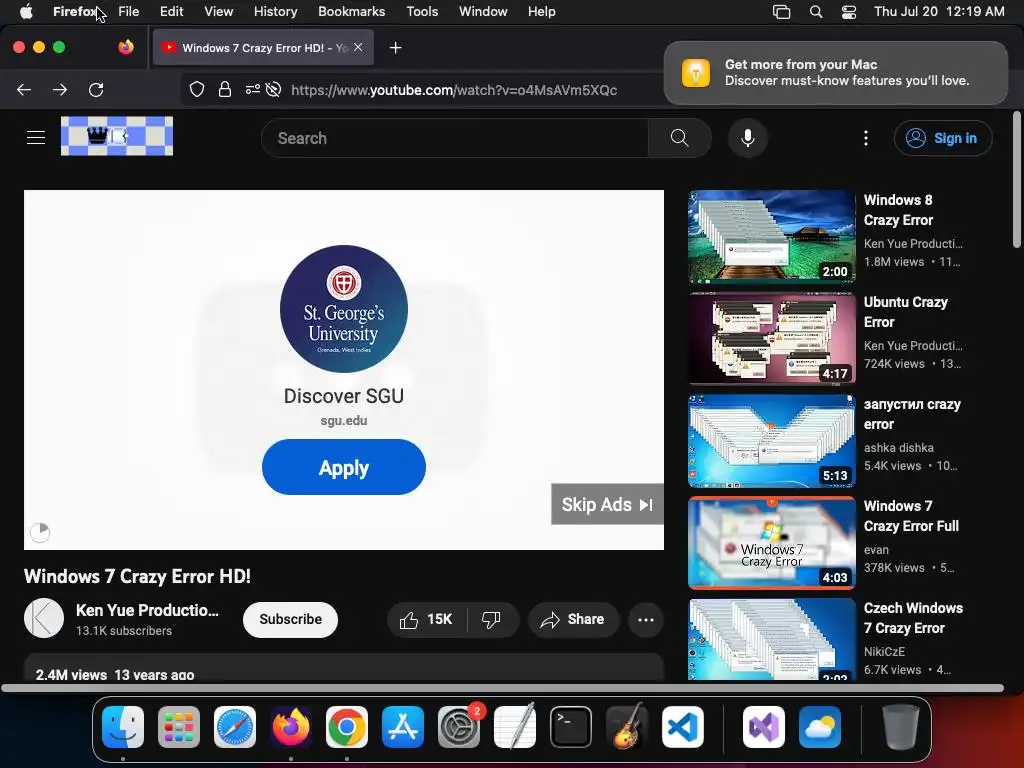This screenshot has height=768, width=1024.
Task: Subscribe to Ken Yue Productions
Action: (x=290, y=619)
